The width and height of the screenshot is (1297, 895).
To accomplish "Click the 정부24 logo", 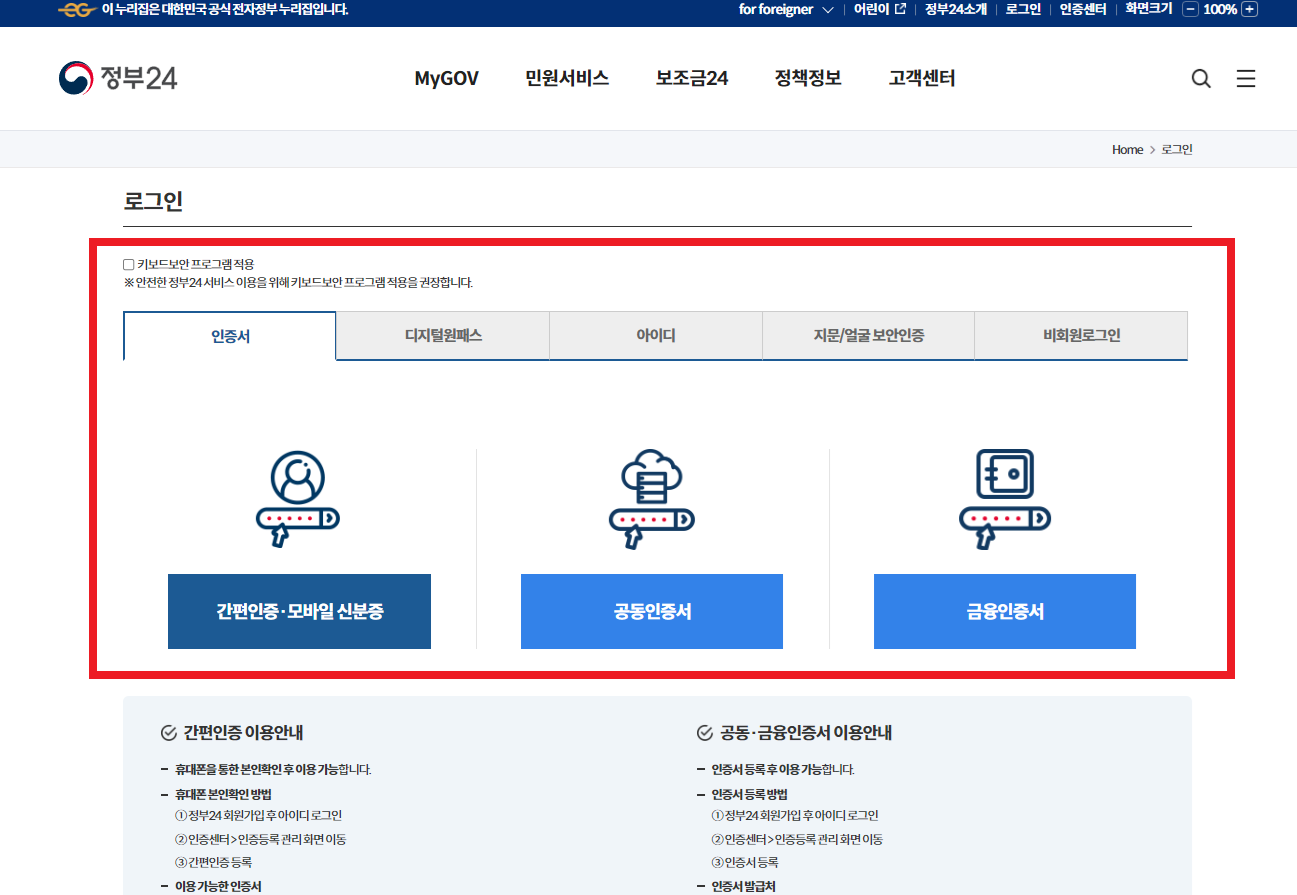I will pyautogui.click(x=118, y=78).
